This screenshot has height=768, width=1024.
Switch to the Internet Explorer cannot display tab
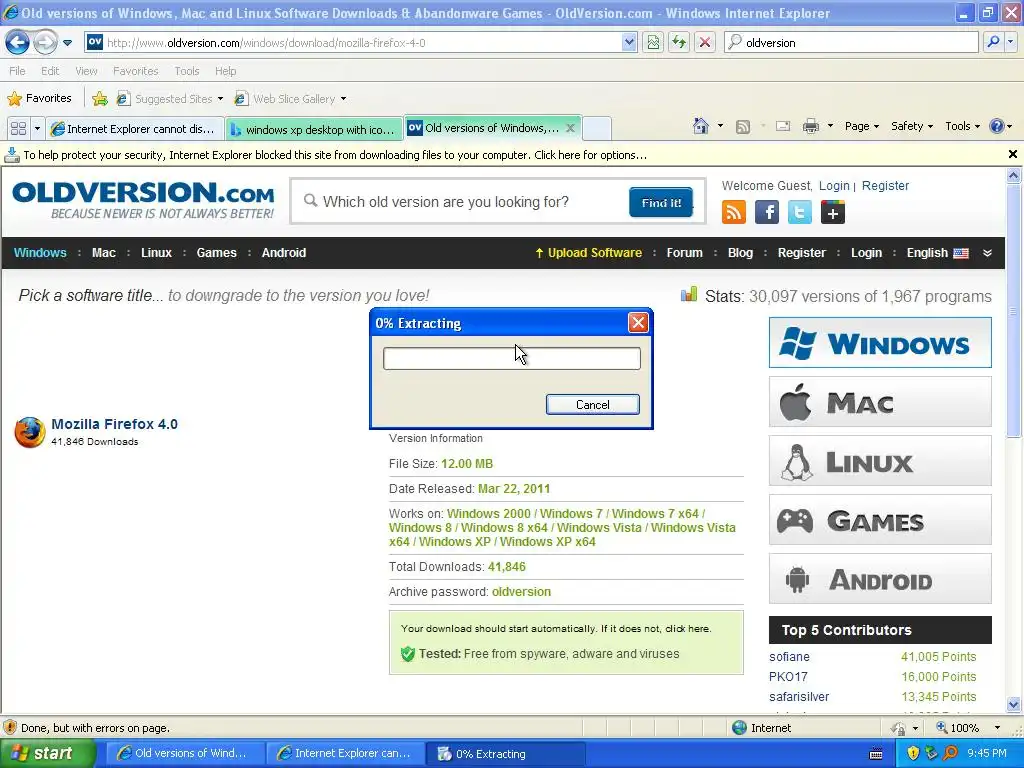135,129
